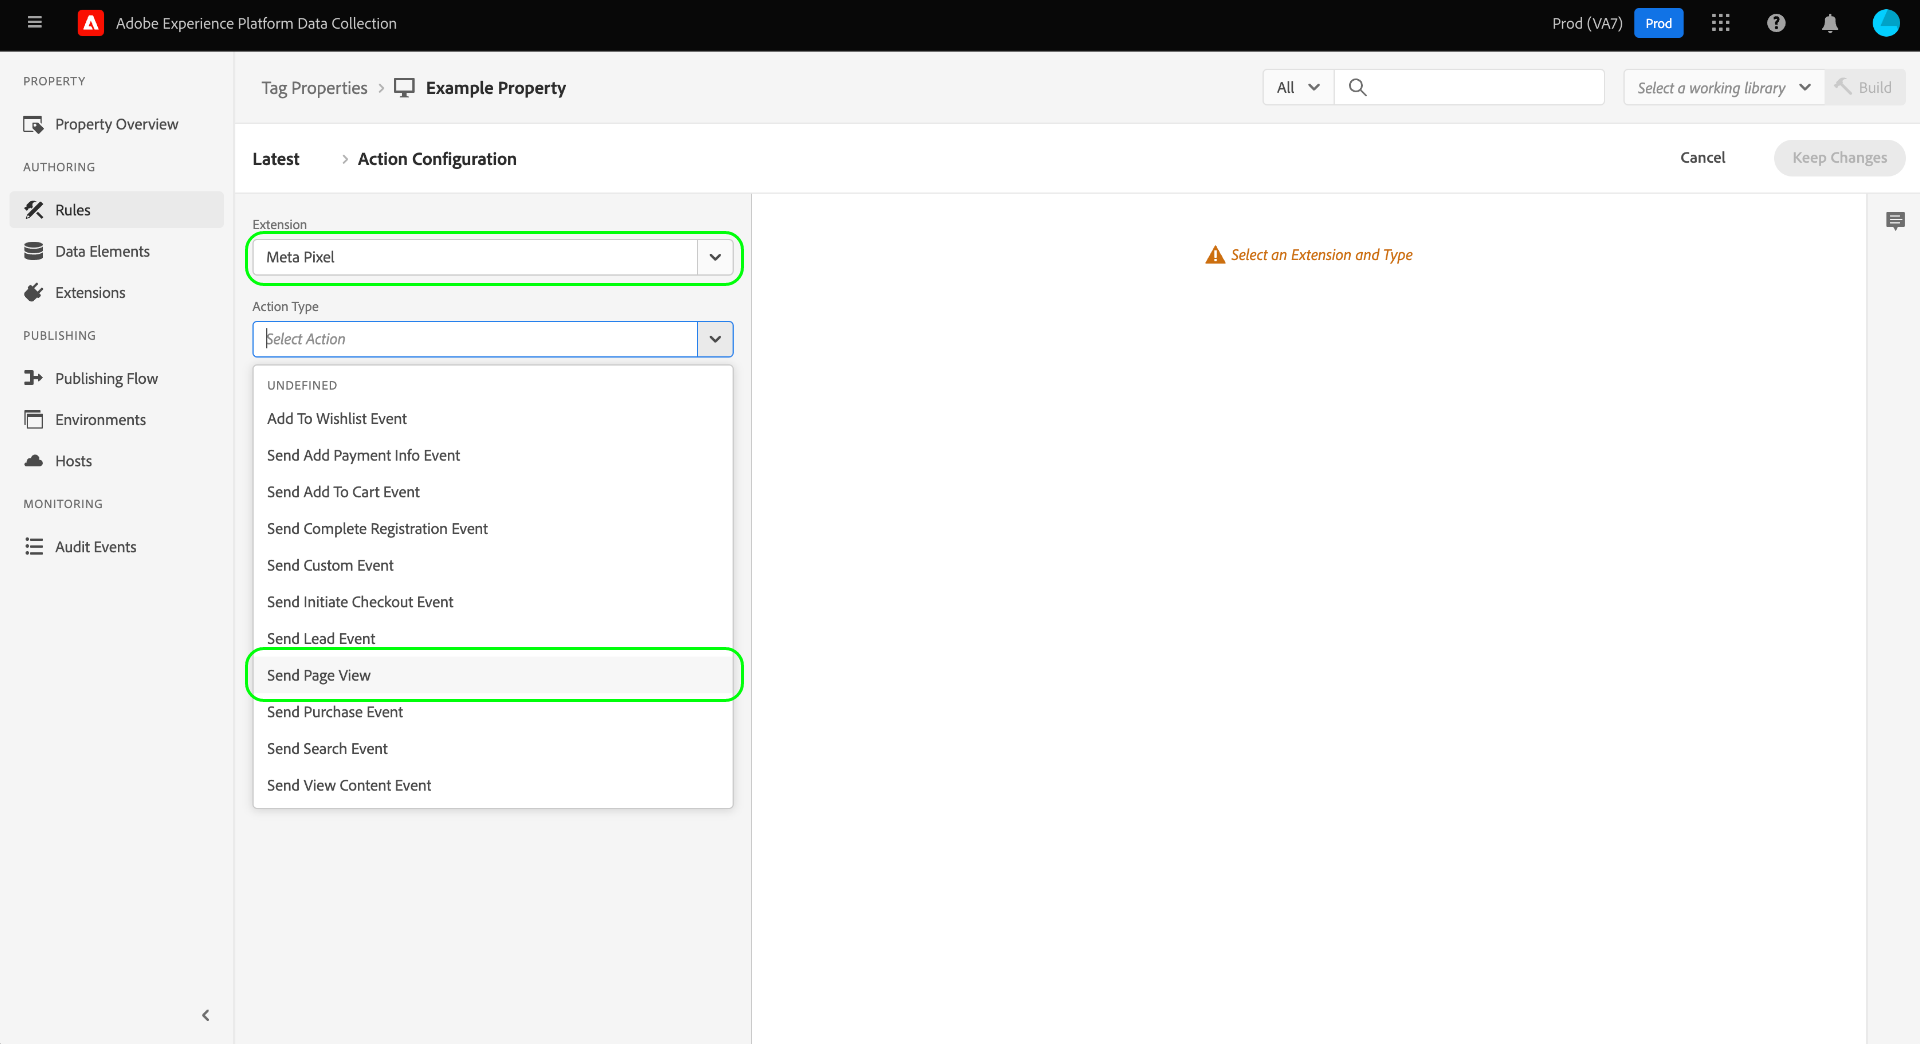
Task: Open Environments page
Action: pos(117,419)
